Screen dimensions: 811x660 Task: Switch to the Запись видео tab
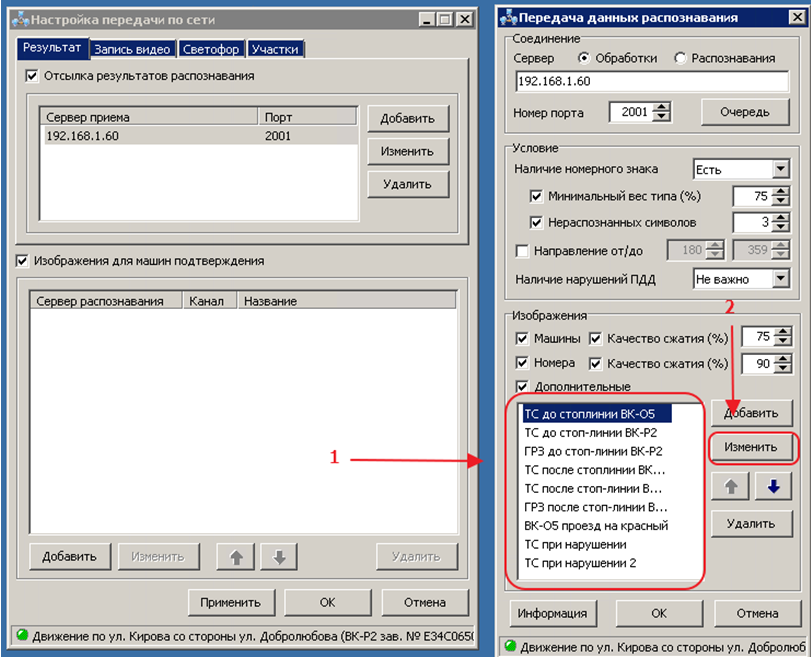tap(133, 49)
